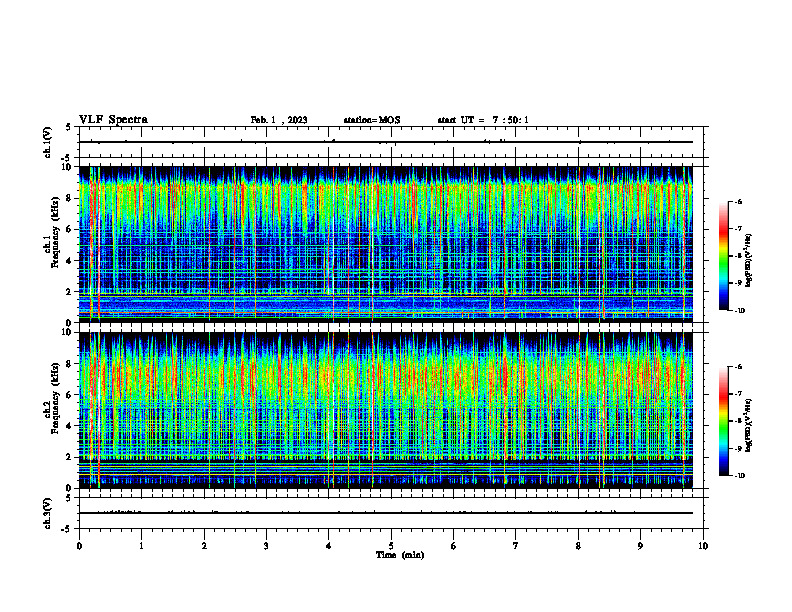This screenshot has height=612, width=792.
Task: Click the "-10" tick on ch.1 colorbar
Action: tap(739, 311)
